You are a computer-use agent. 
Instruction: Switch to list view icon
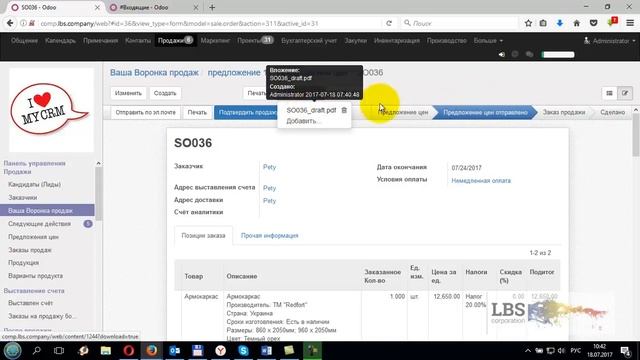[x=609, y=93]
